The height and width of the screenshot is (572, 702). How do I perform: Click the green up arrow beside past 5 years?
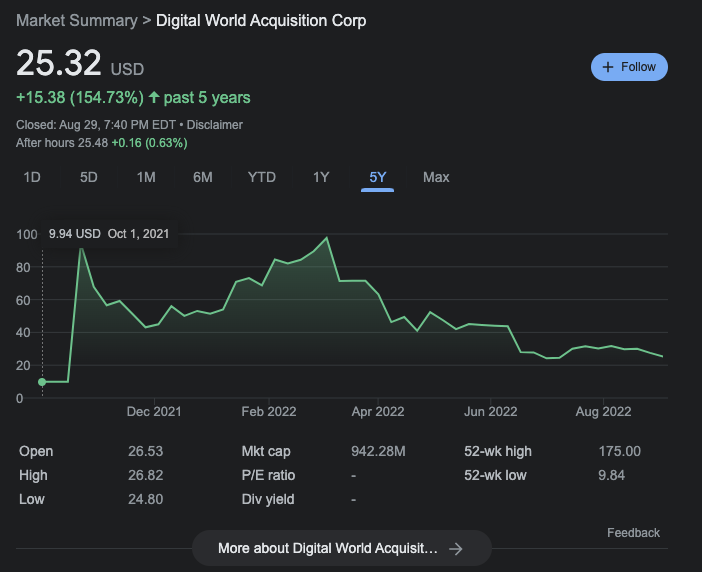[154, 98]
